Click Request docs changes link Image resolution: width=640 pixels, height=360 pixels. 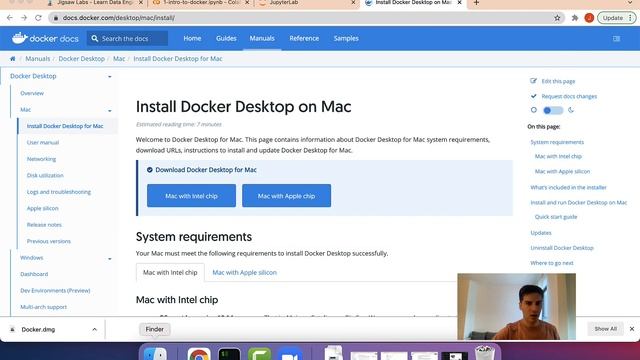569,96
